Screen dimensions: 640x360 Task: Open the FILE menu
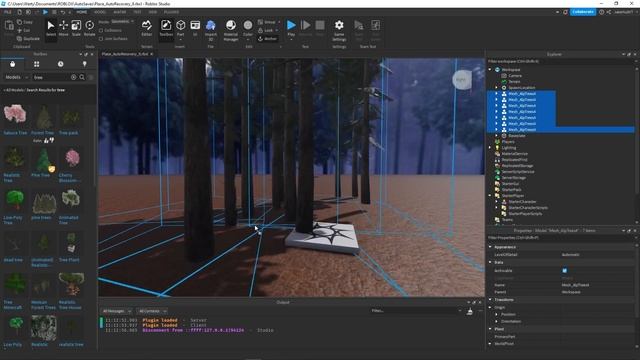[7, 12]
